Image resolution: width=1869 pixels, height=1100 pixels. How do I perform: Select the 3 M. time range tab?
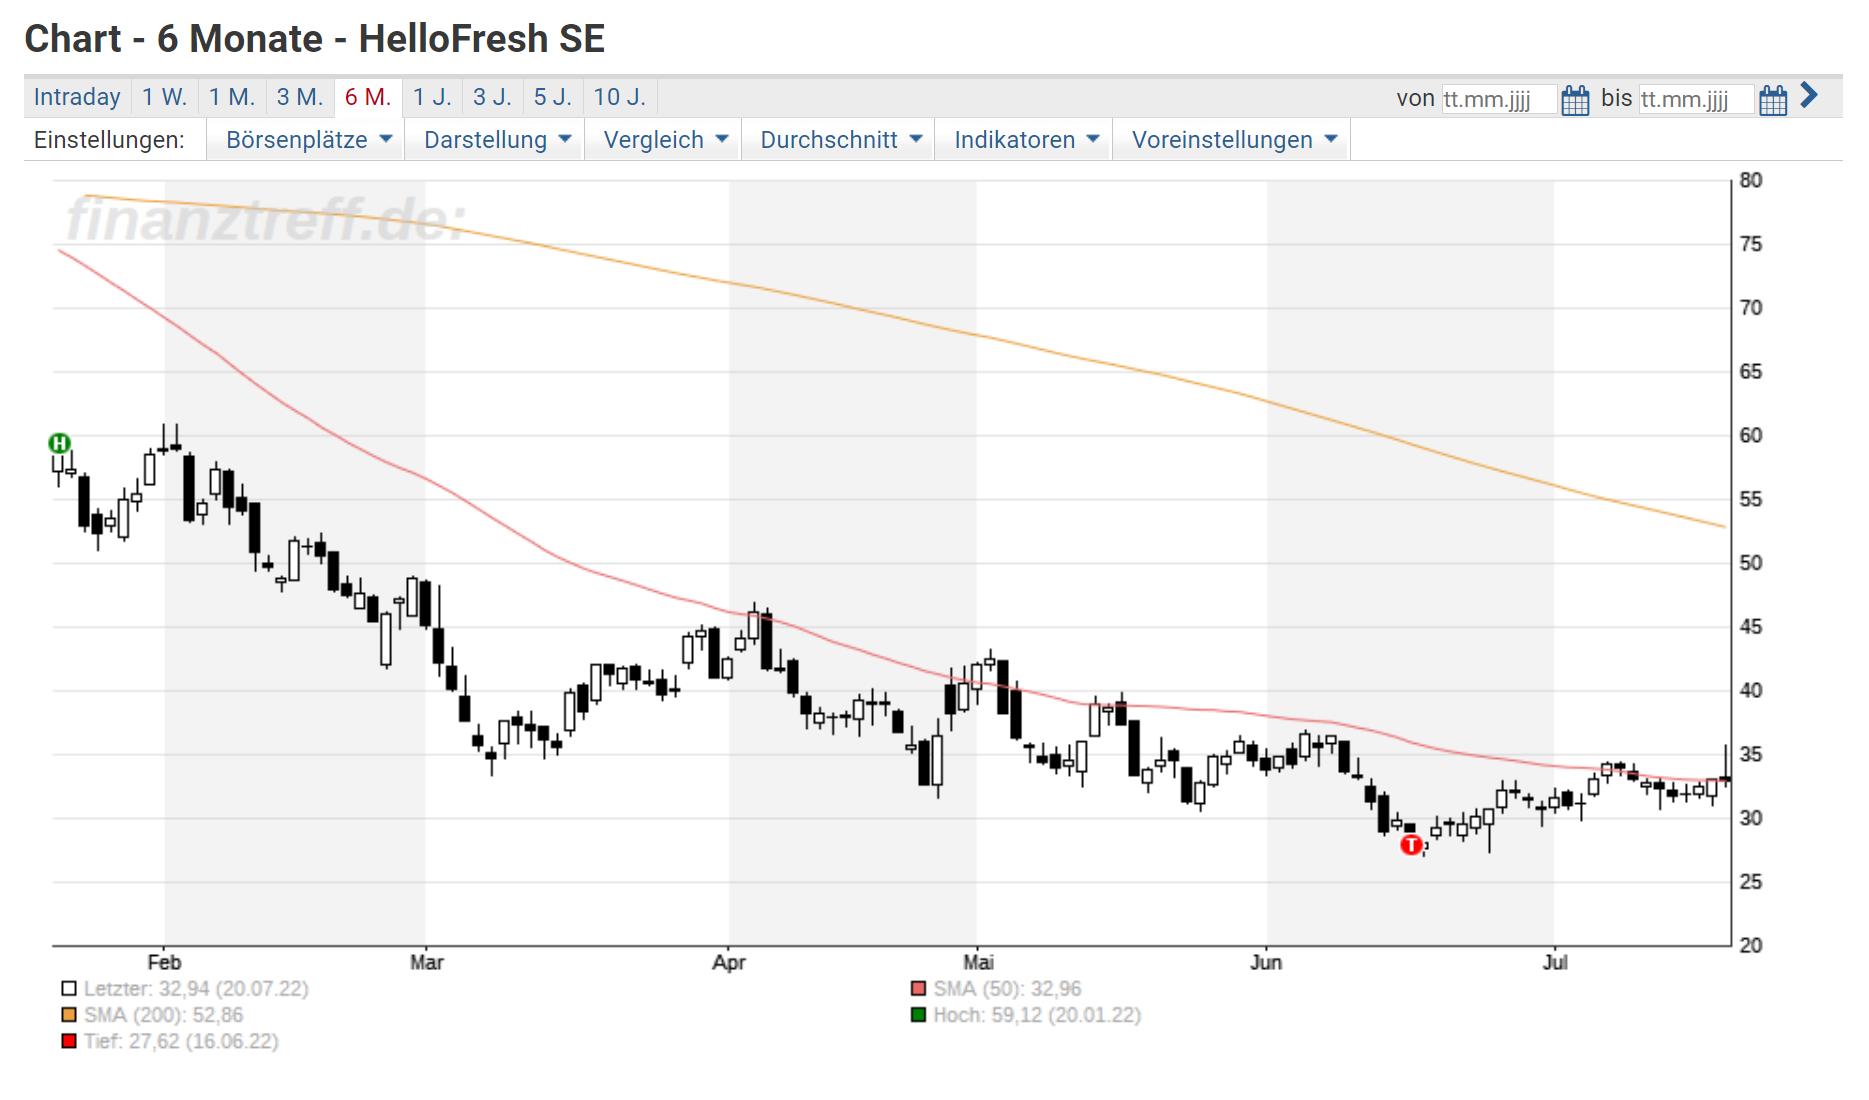300,97
